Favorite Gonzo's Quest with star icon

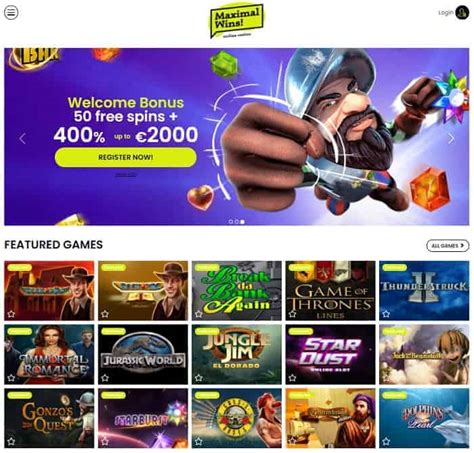click(x=11, y=442)
